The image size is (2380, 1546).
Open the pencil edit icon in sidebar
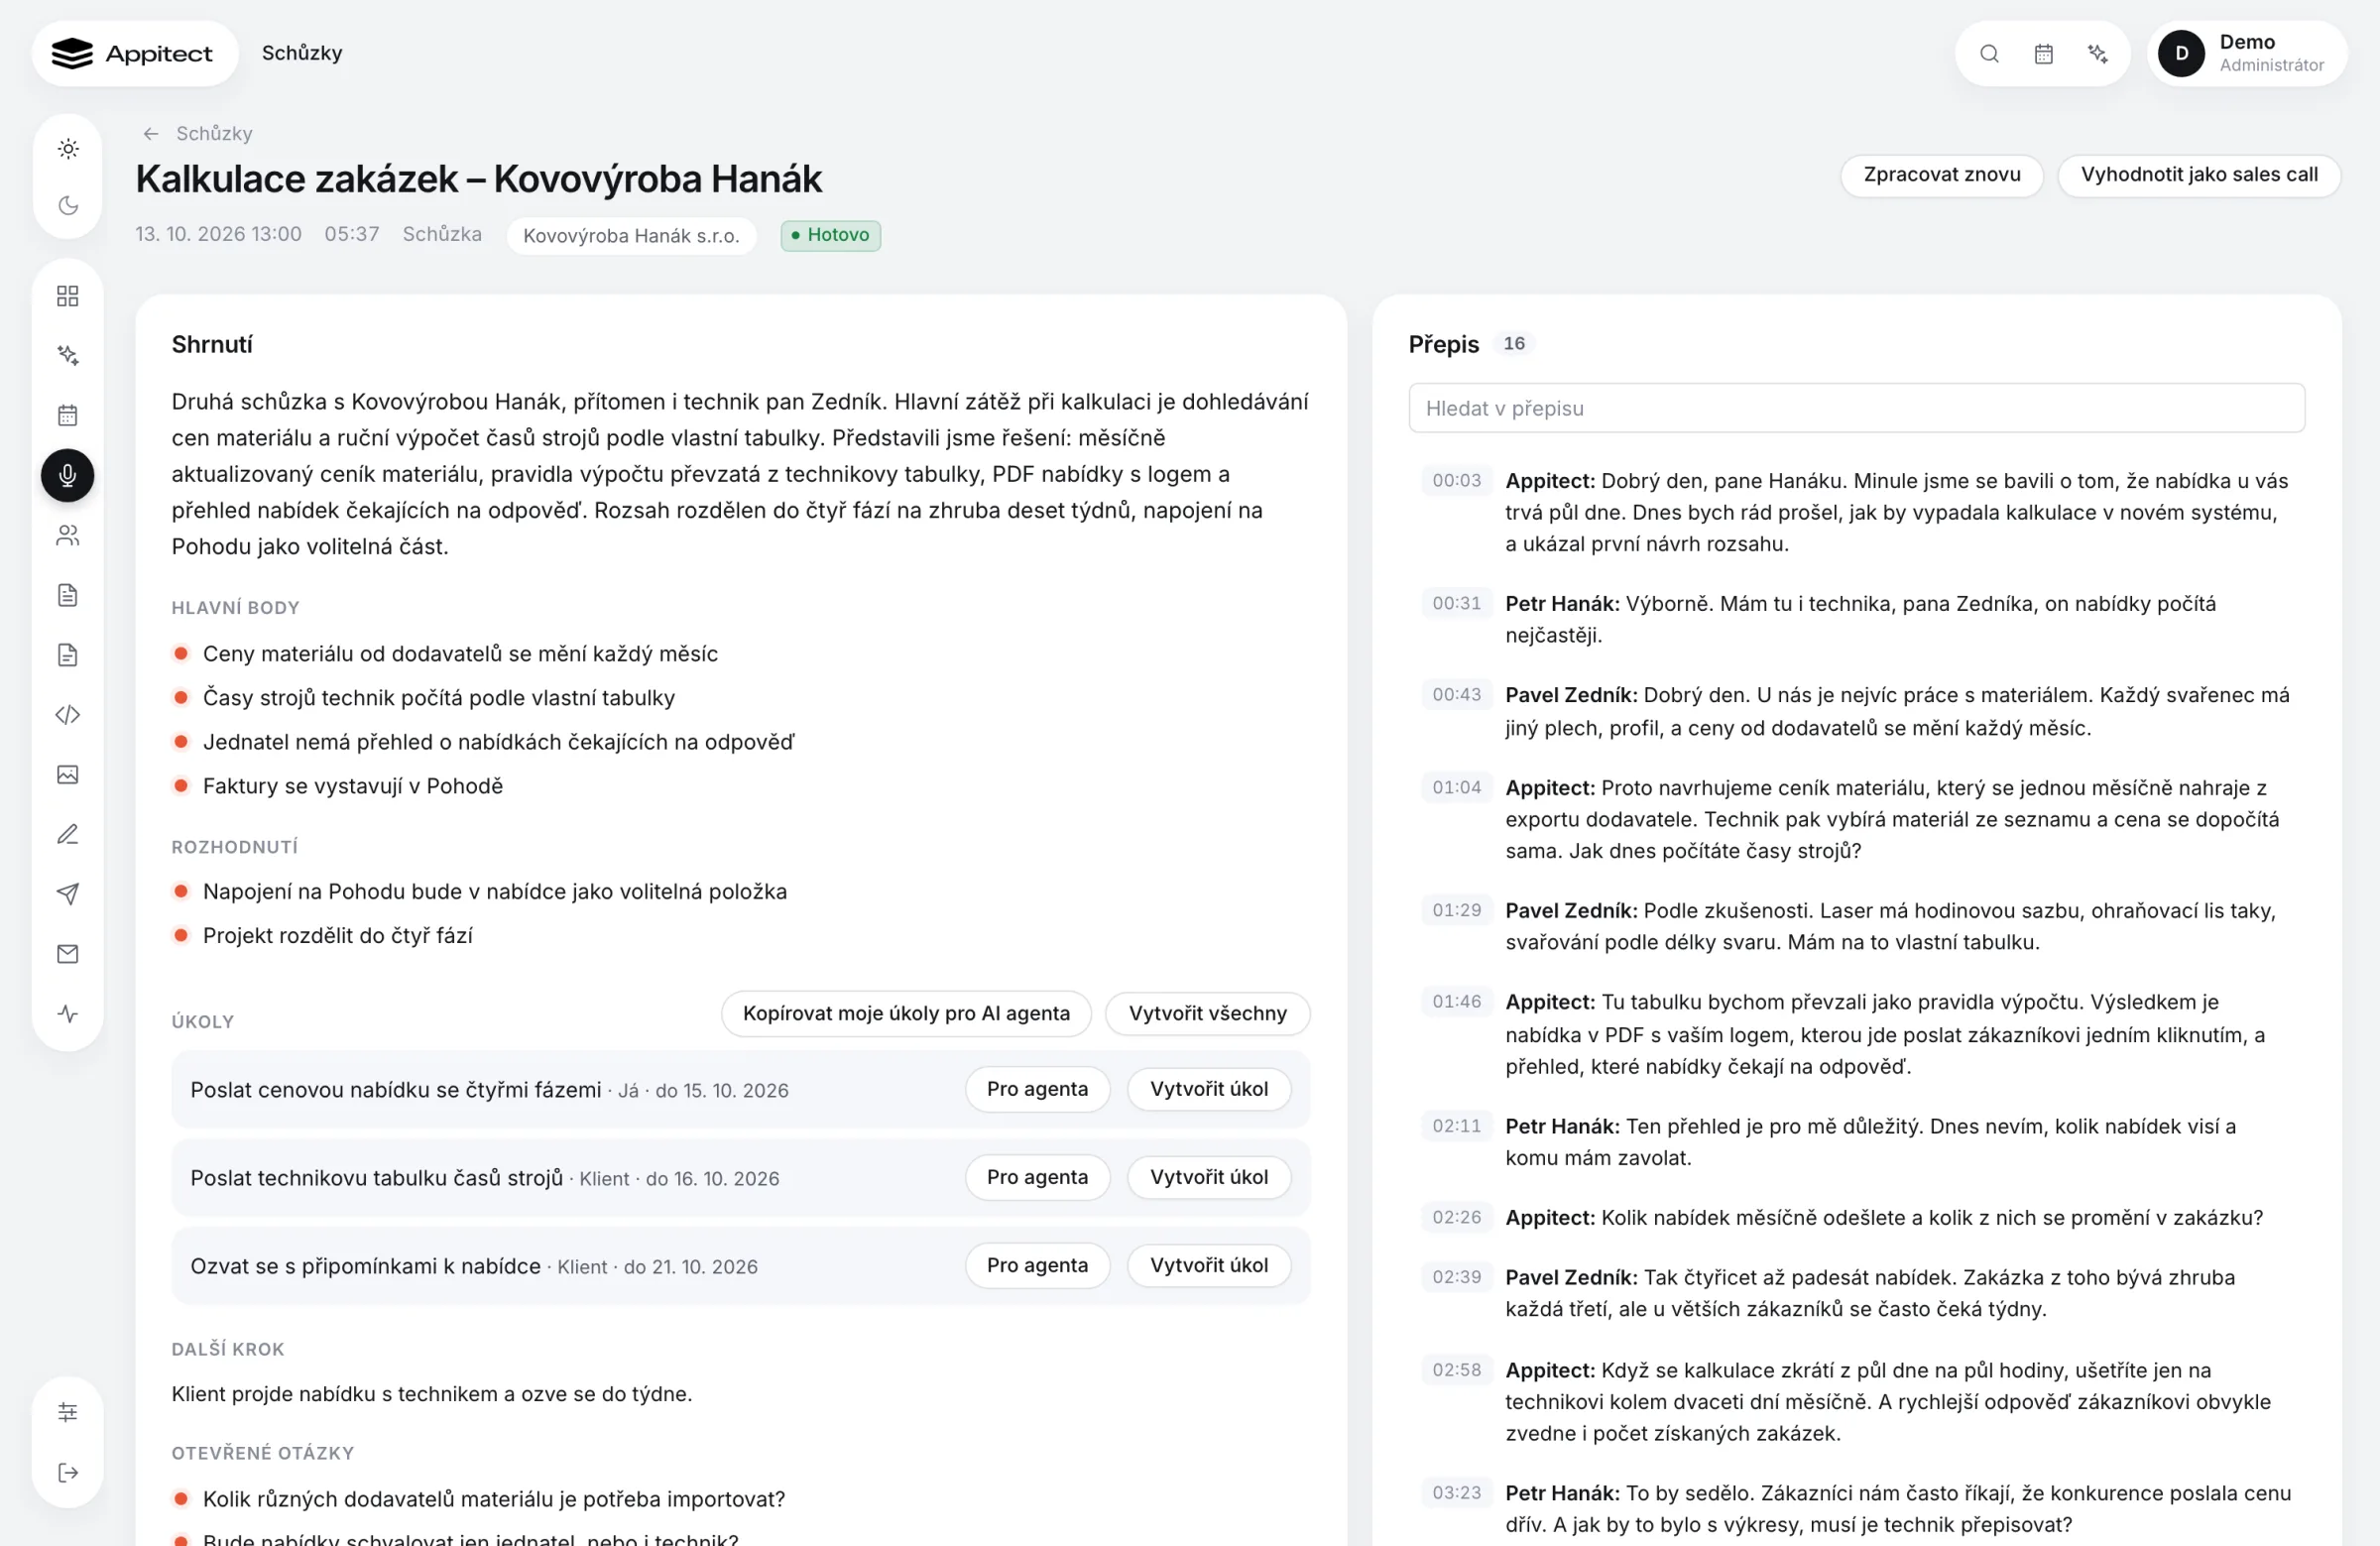68,834
